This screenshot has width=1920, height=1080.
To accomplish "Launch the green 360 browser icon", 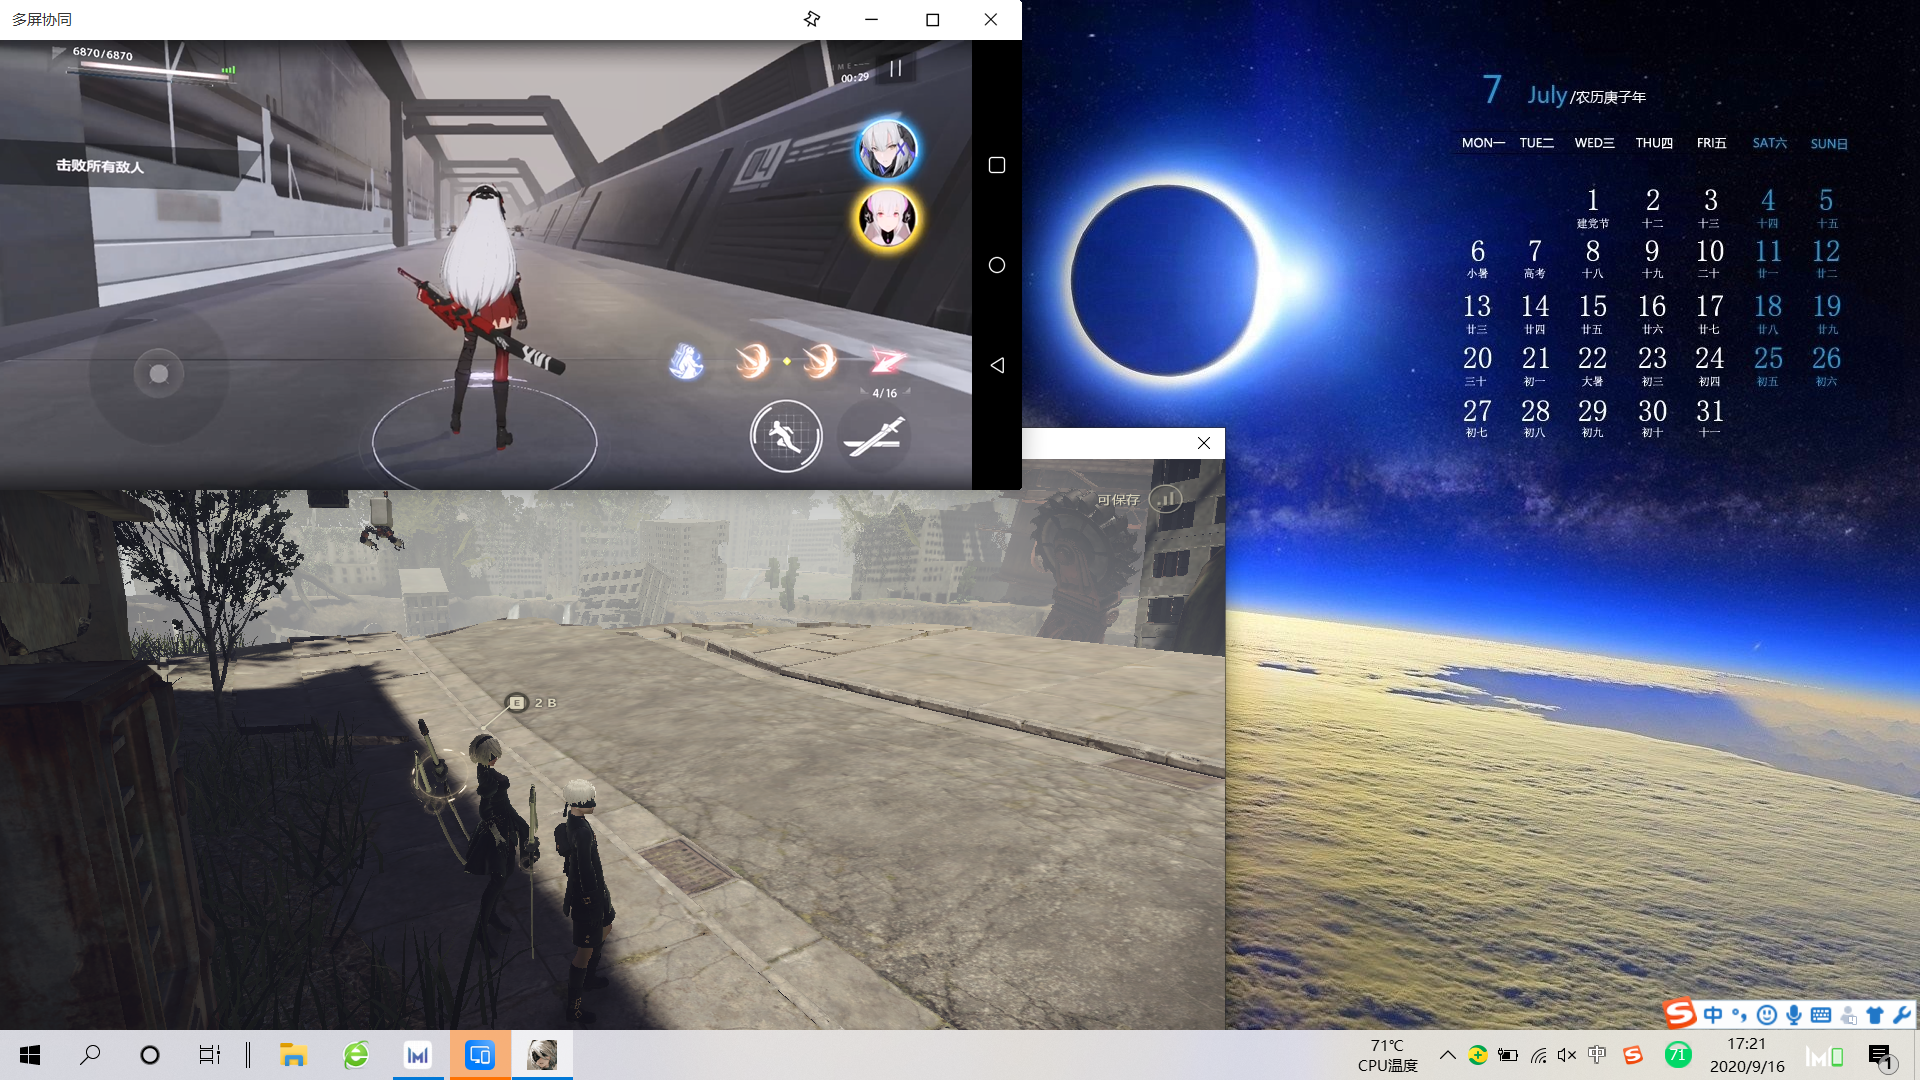I will [356, 1055].
